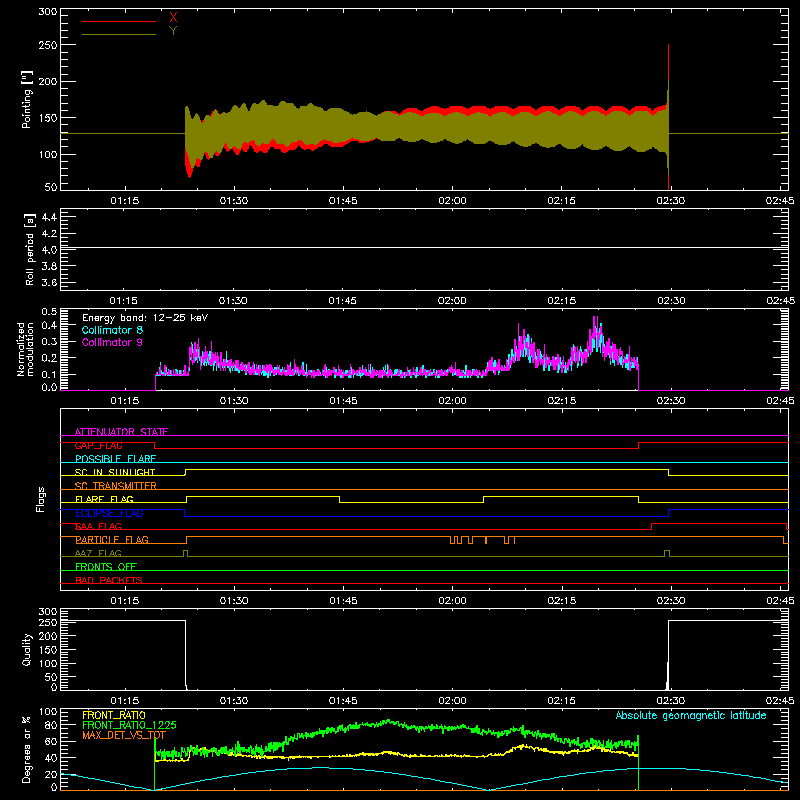Click the PARTICLE_FLAG label
Image resolution: width=800 pixels, height=800 pixels.
112,540
